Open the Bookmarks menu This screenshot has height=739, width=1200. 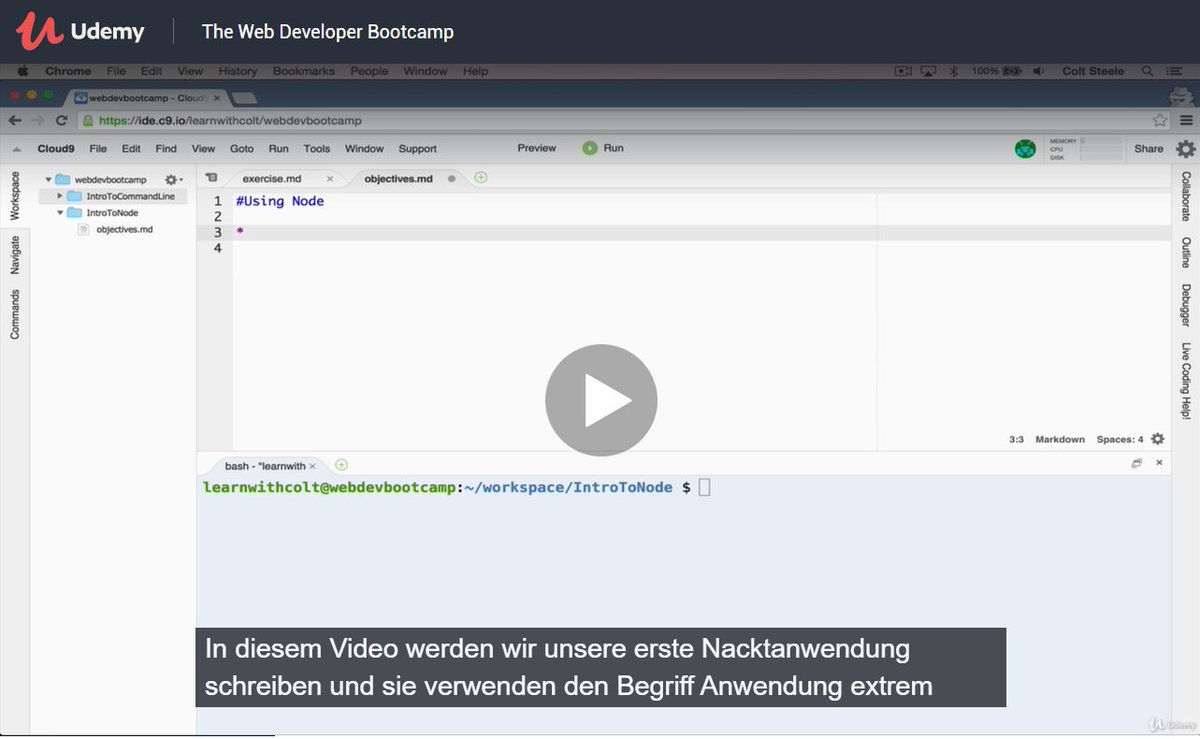(x=304, y=71)
